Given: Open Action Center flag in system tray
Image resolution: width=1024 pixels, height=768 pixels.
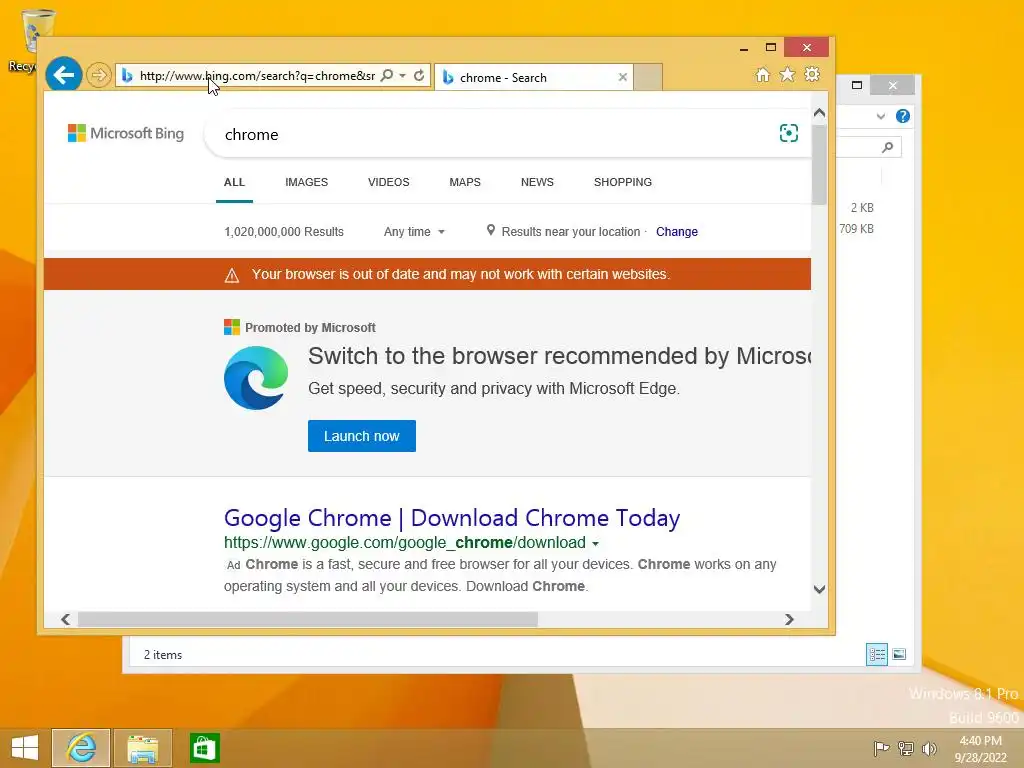Looking at the screenshot, I should coord(881,748).
